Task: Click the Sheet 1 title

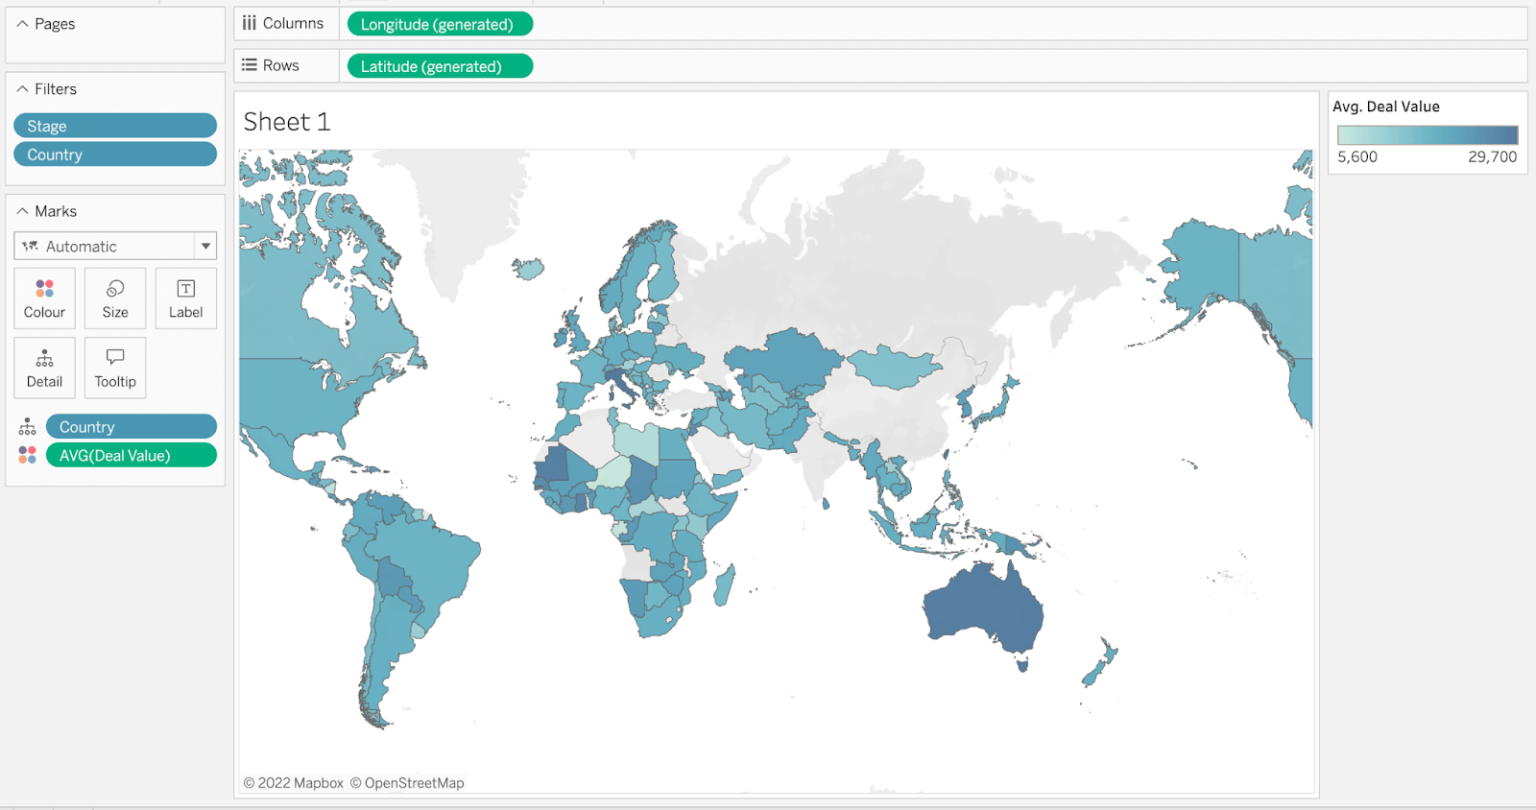Action: (x=287, y=121)
